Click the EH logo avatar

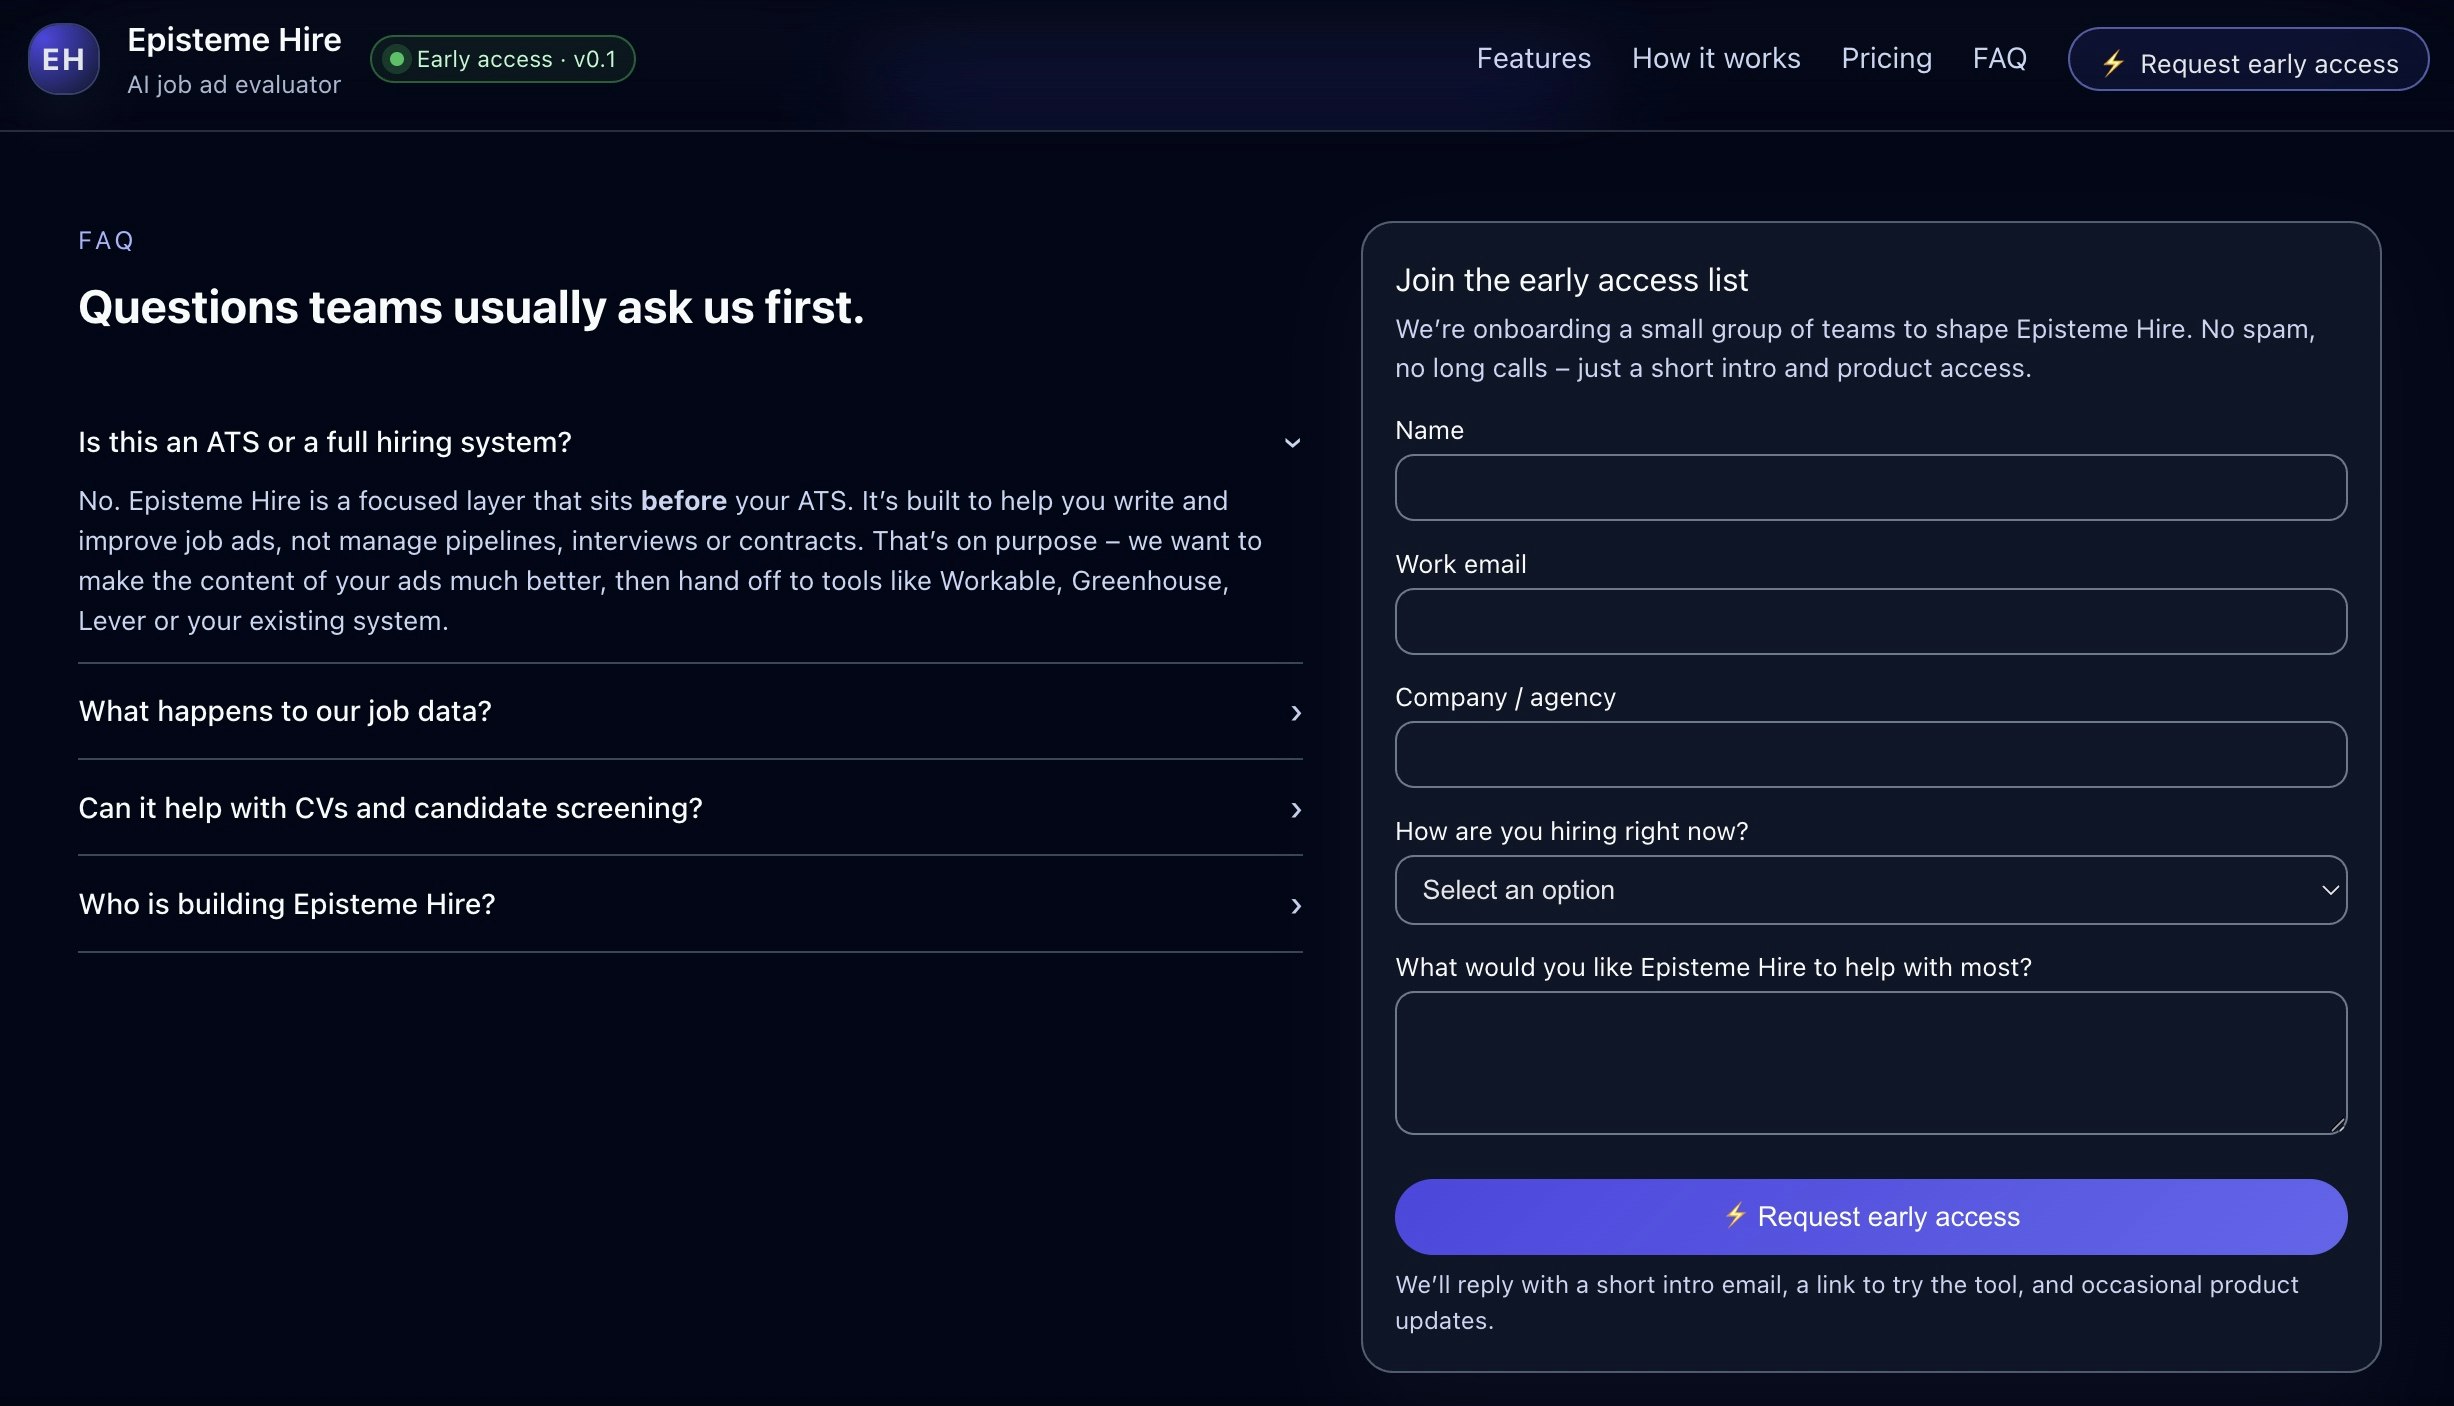click(62, 59)
